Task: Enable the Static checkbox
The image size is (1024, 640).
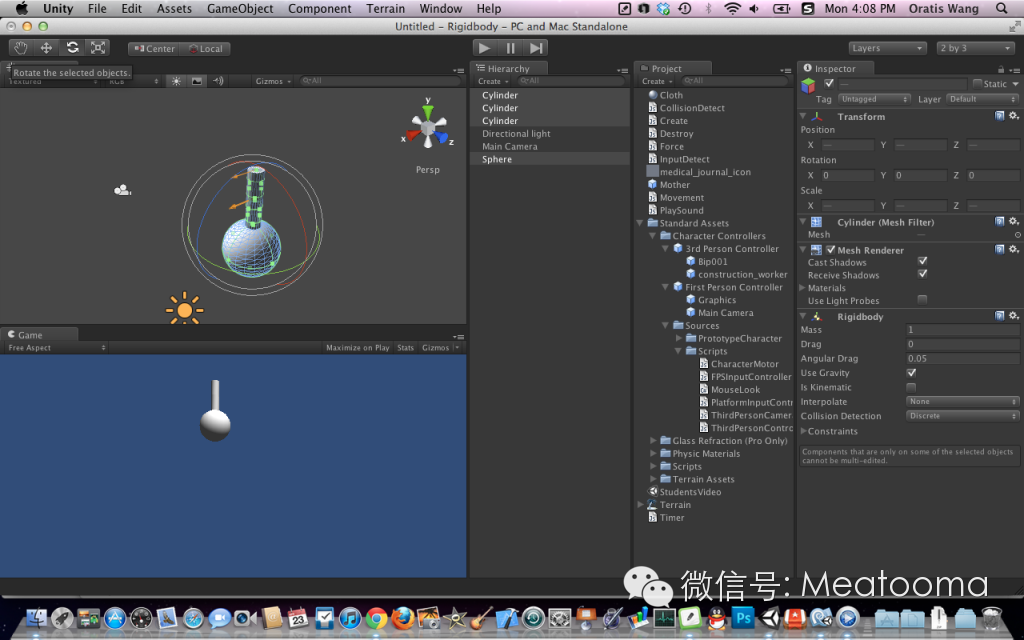Action: point(977,84)
